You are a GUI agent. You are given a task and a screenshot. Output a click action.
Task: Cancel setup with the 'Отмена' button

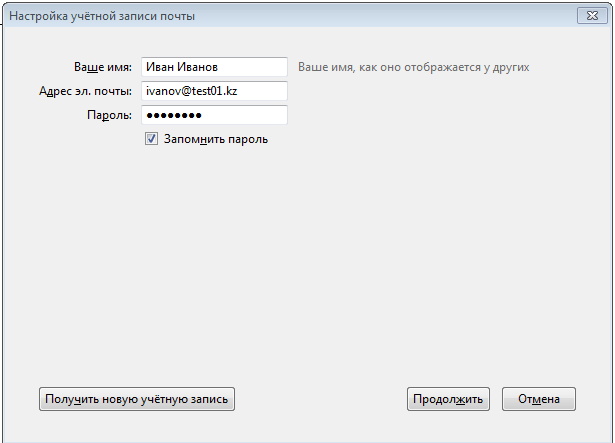coord(539,399)
